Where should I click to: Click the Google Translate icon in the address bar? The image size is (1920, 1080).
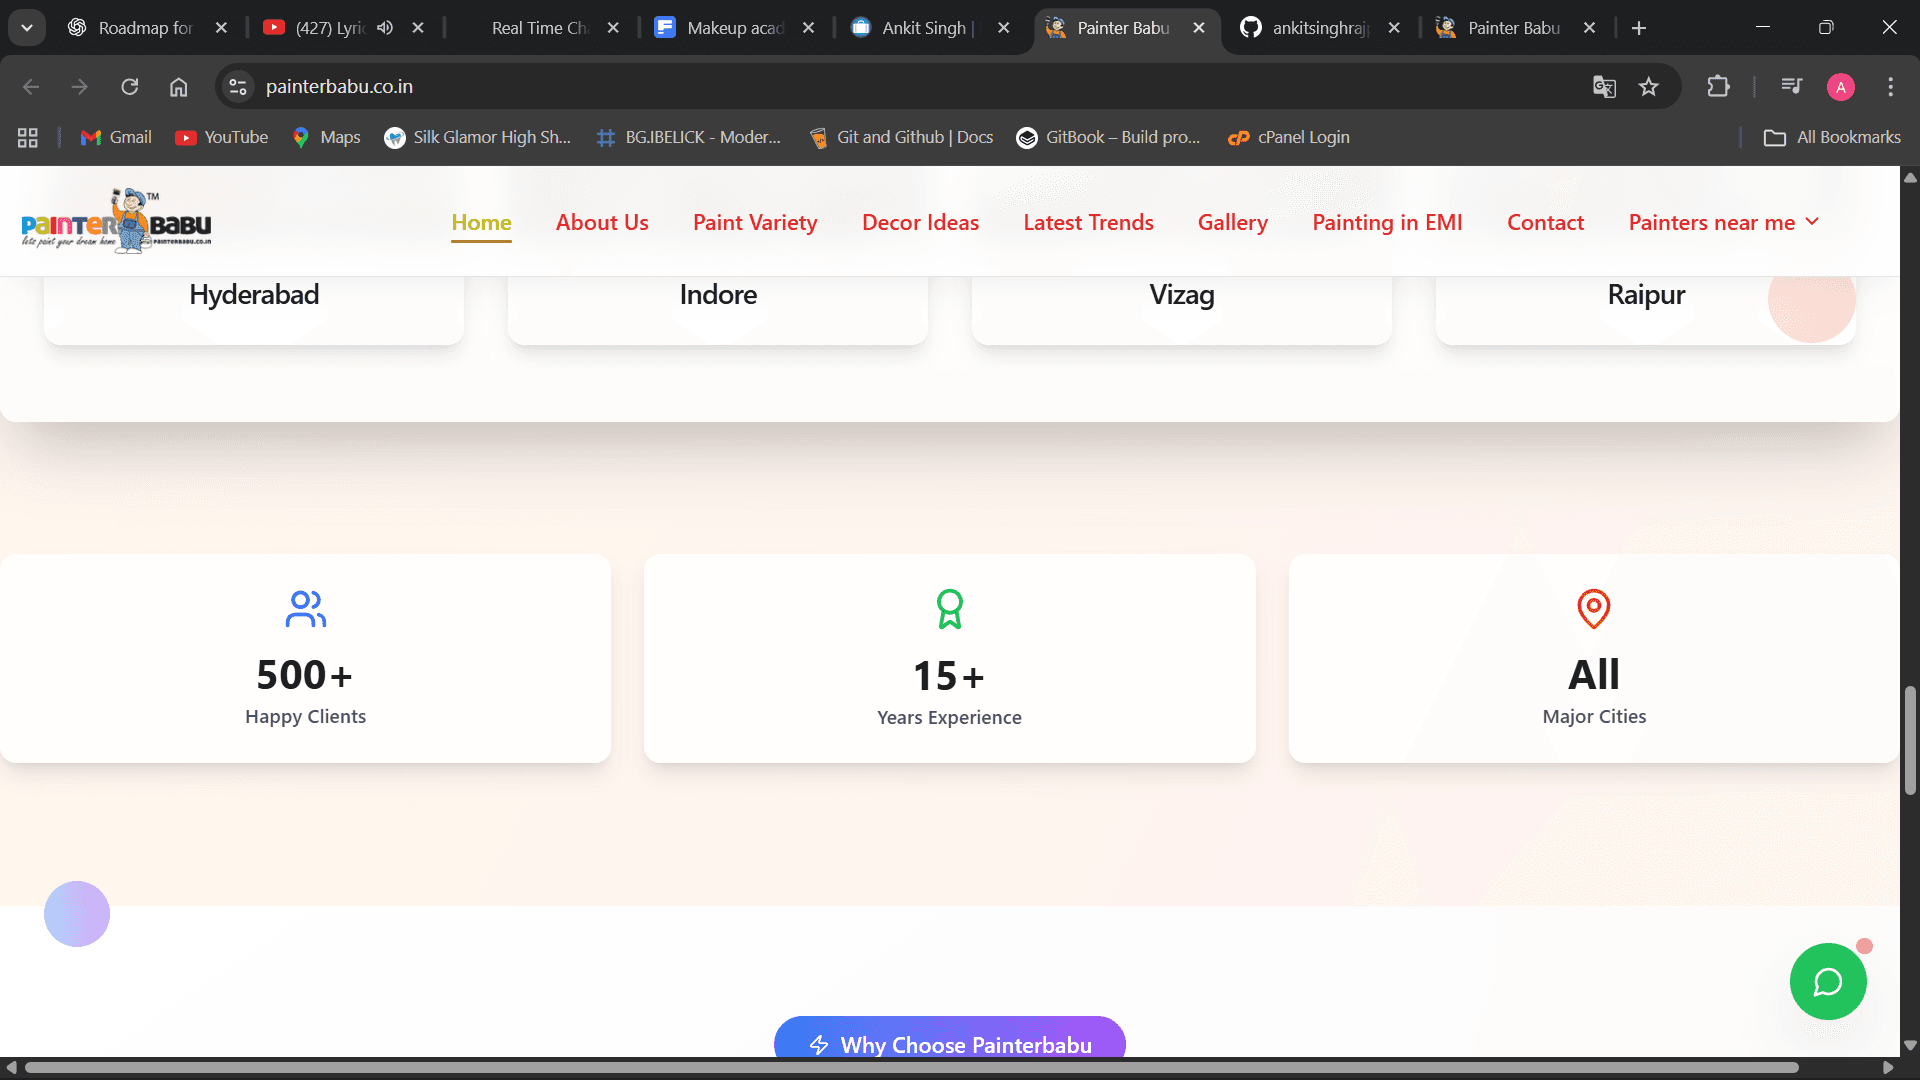click(1604, 87)
